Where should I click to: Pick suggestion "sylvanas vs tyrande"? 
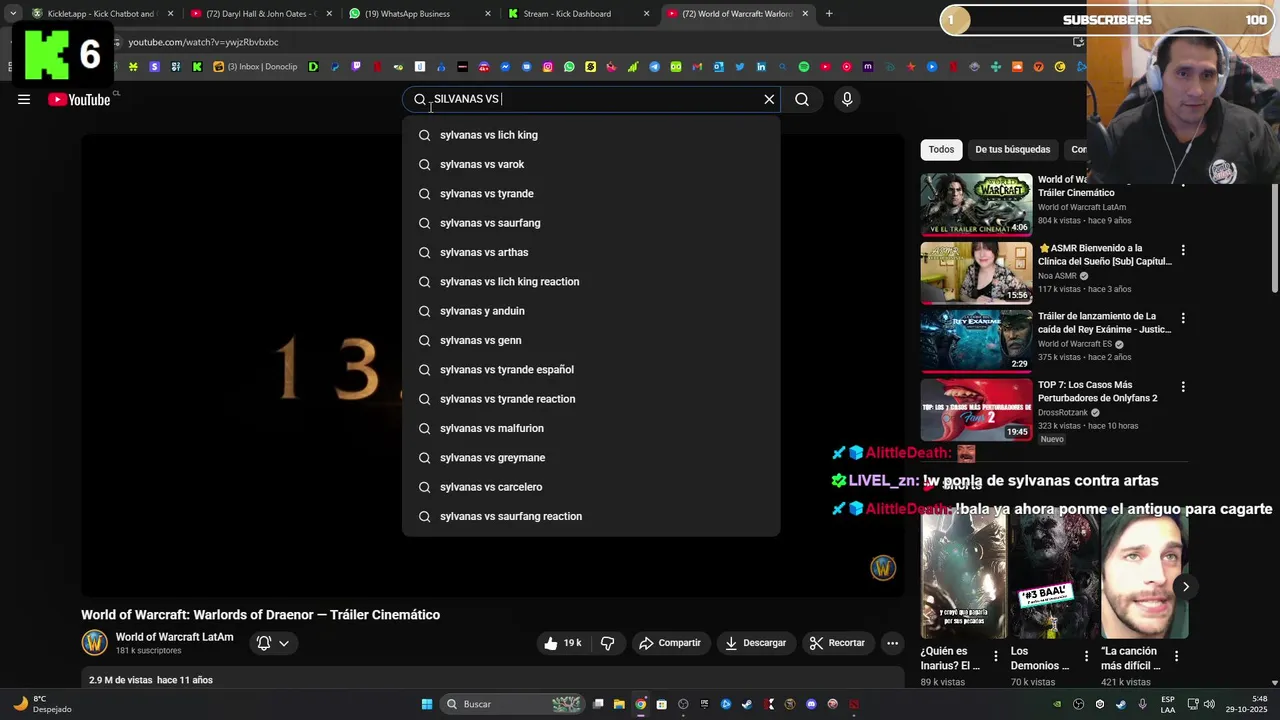(x=591, y=194)
